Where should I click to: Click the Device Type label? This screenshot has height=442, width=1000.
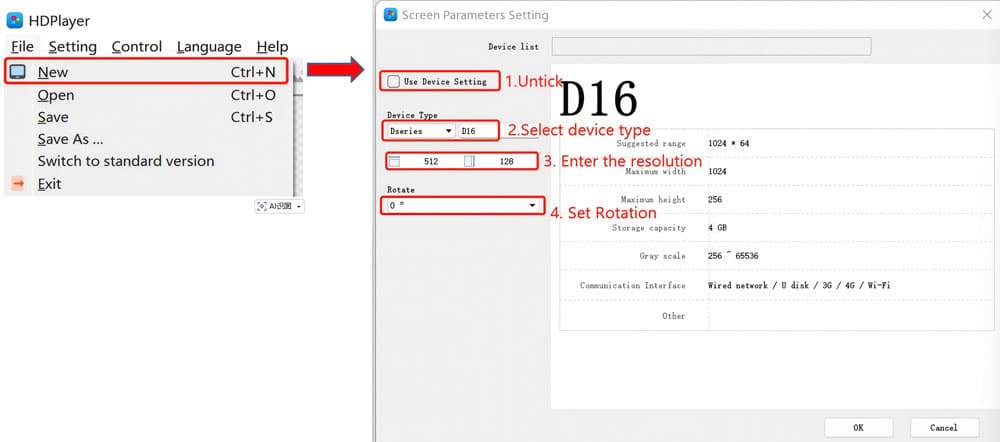tap(413, 115)
